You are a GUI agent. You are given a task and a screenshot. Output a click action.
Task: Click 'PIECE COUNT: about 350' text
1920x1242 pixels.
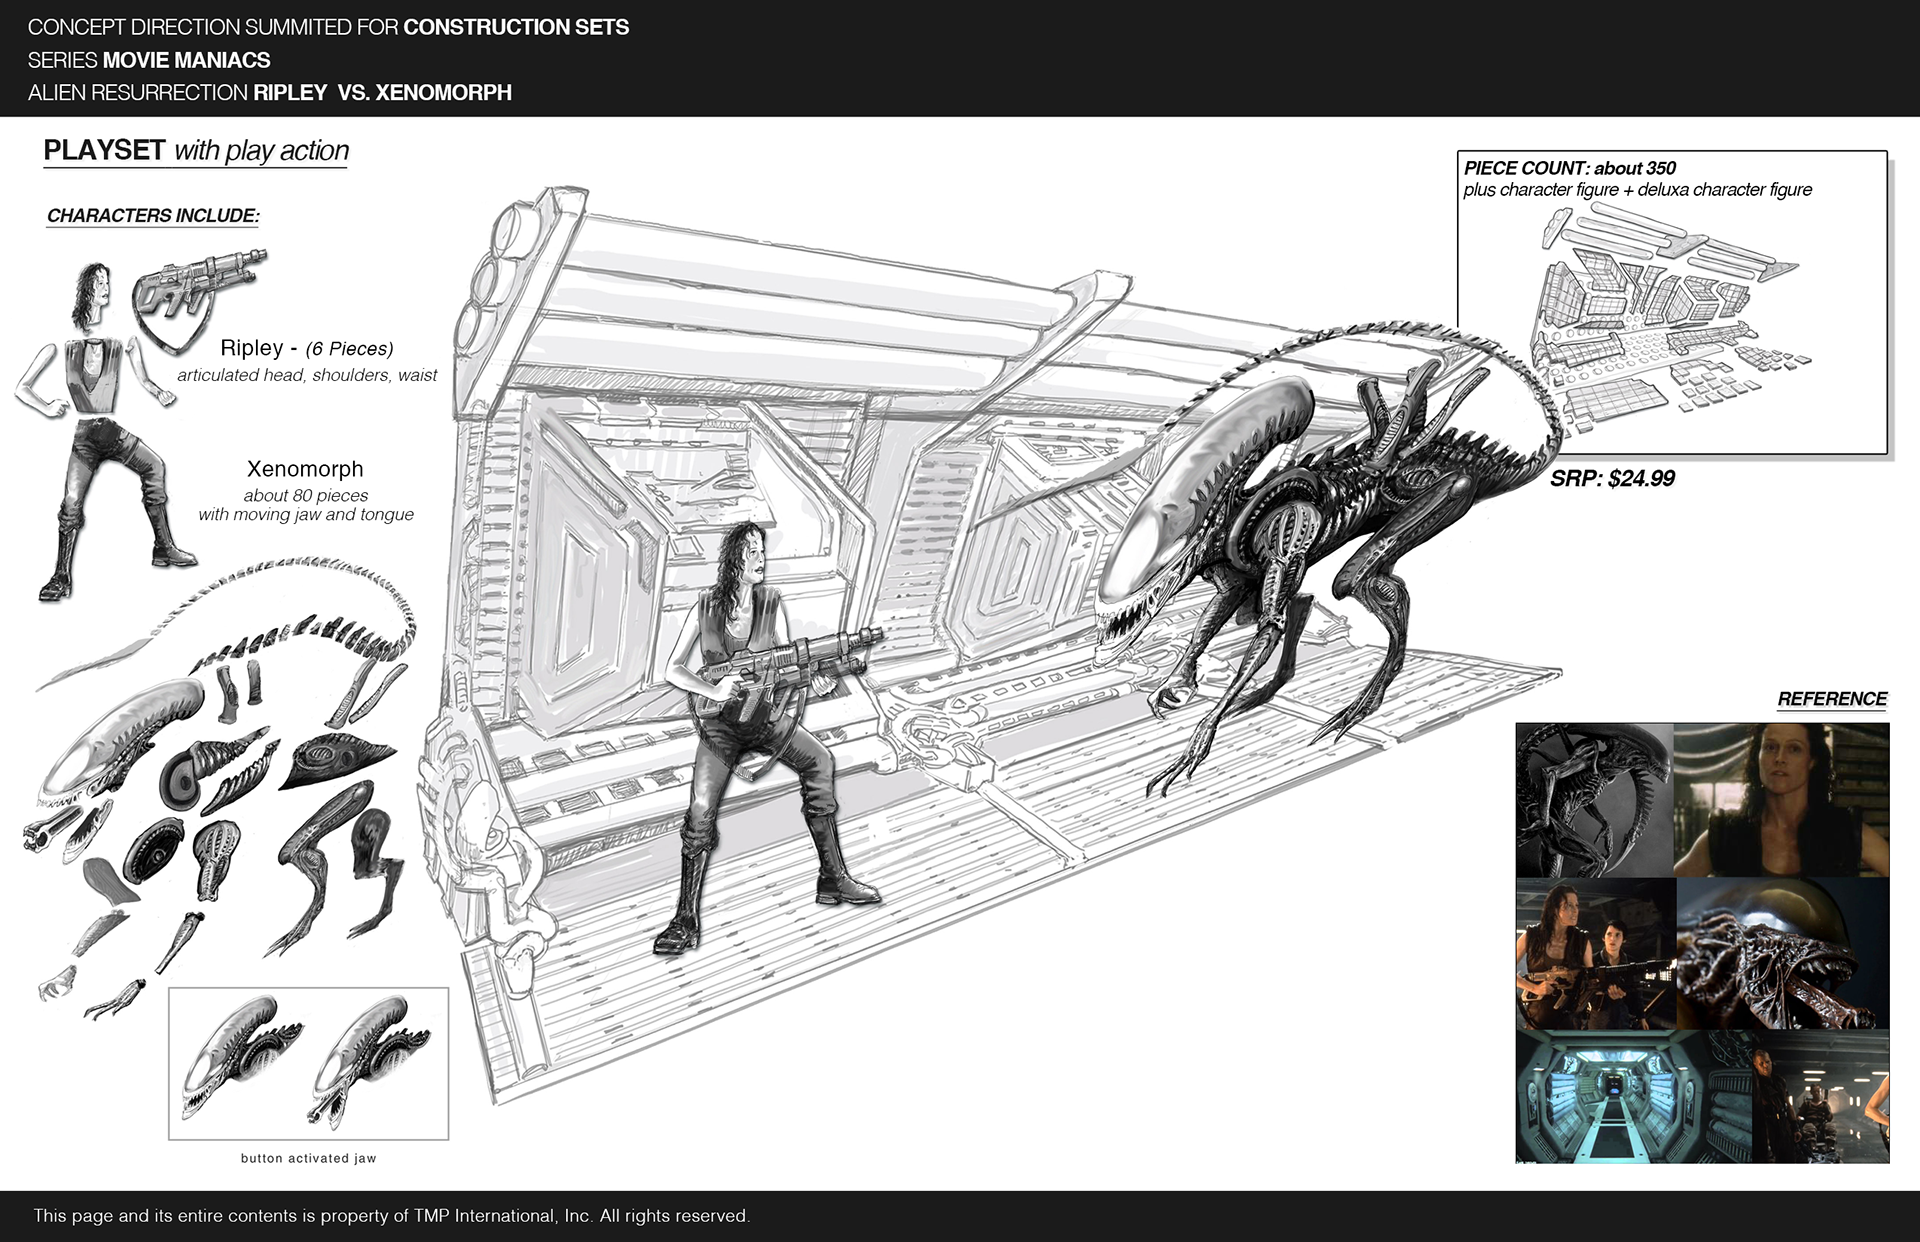[x=1569, y=168]
